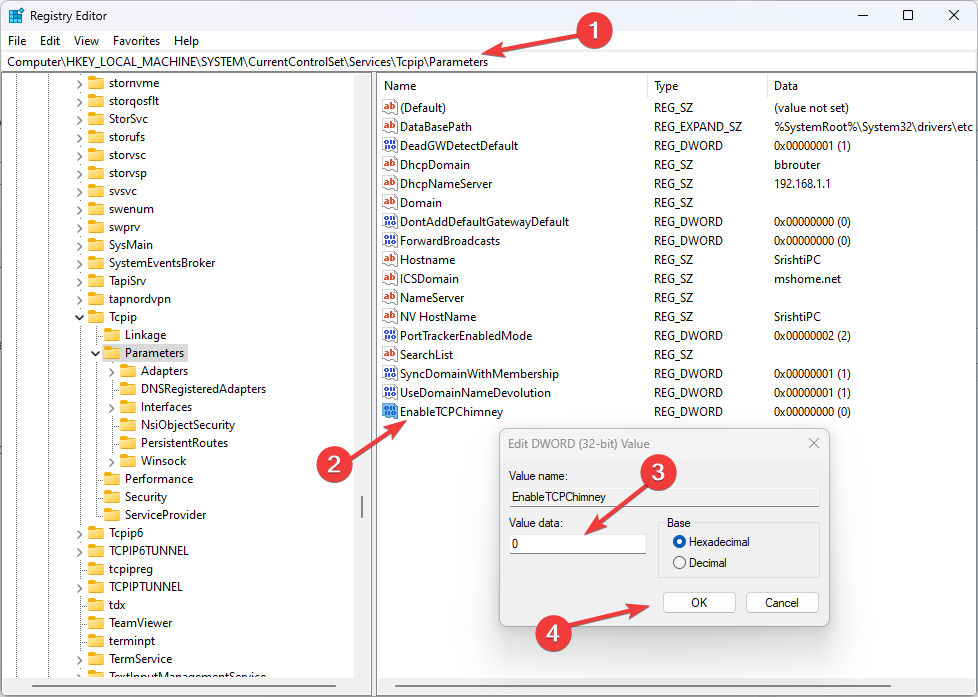Open the Edit menu
Image resolution: width=978 pixels, height=697 pixels.
point(50,41)
